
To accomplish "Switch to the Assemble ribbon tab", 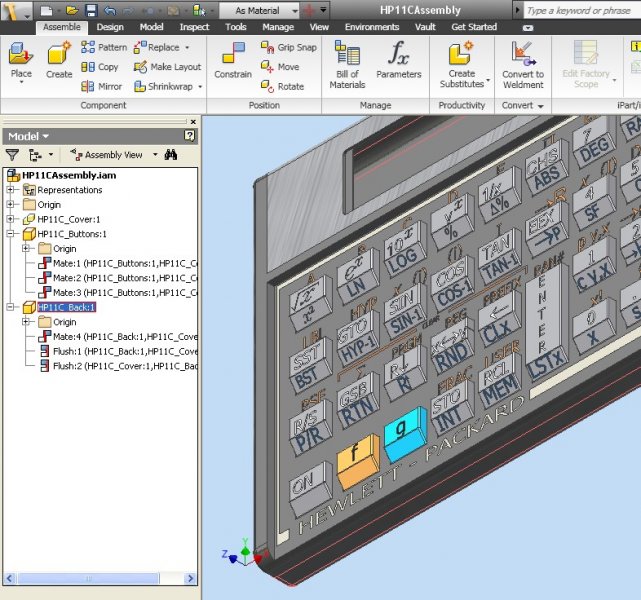I will tap(62, 27).
